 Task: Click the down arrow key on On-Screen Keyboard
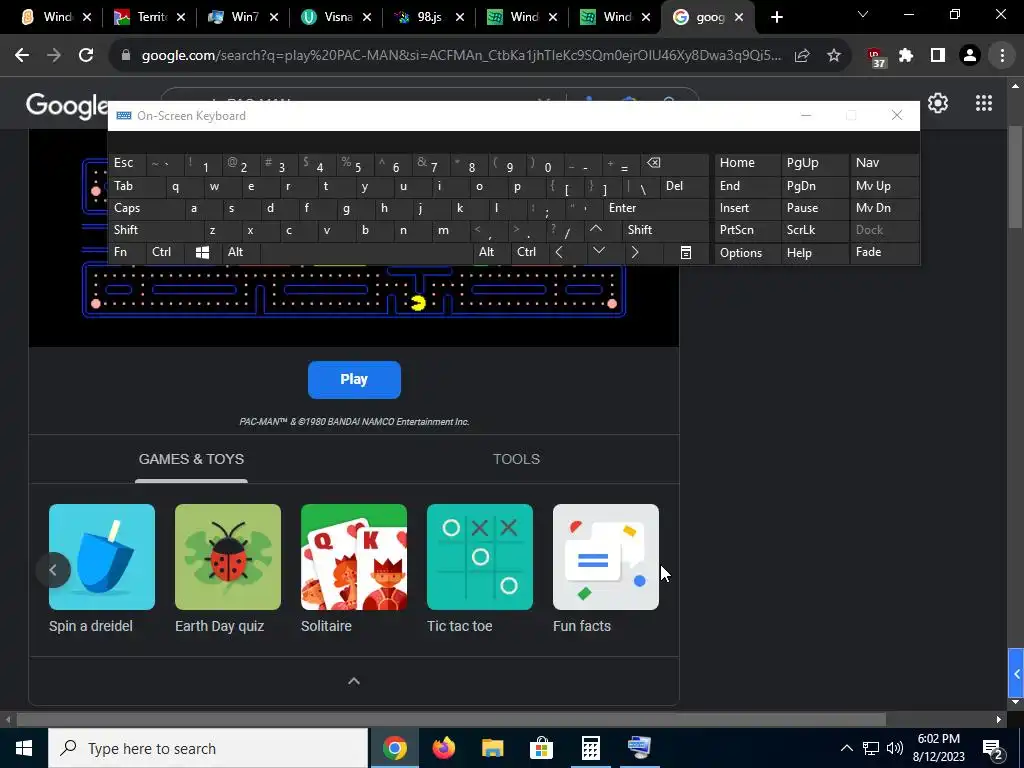coord(599,251)
